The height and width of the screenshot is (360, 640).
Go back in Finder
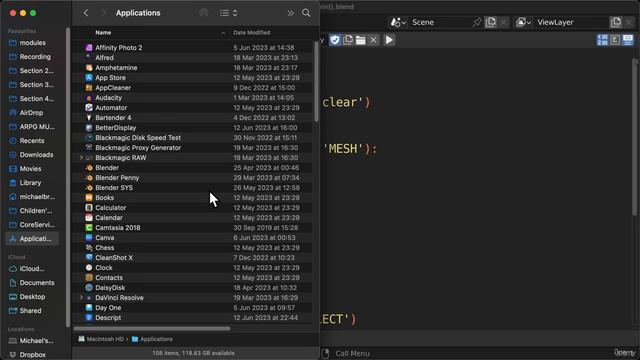coord(86,13)
